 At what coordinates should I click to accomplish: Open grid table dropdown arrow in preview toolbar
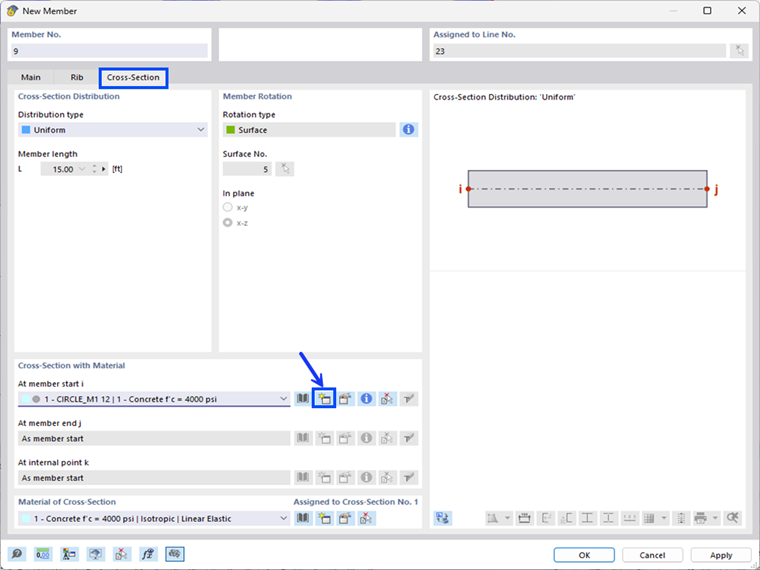click(x=664, y=518)
